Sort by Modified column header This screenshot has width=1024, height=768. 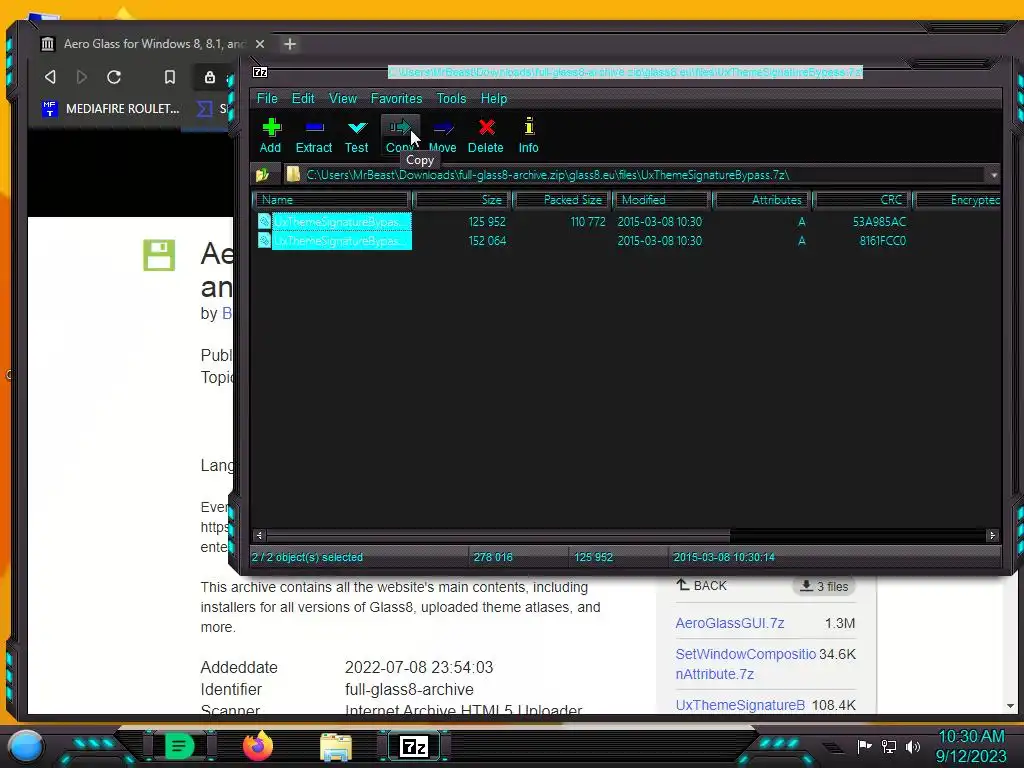click(661, 200)
